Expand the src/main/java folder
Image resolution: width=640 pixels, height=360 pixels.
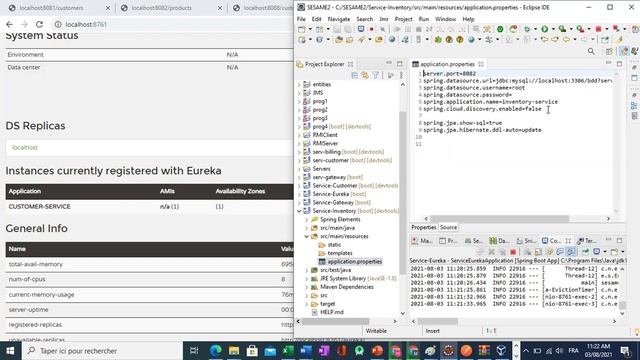click(307, 228)
